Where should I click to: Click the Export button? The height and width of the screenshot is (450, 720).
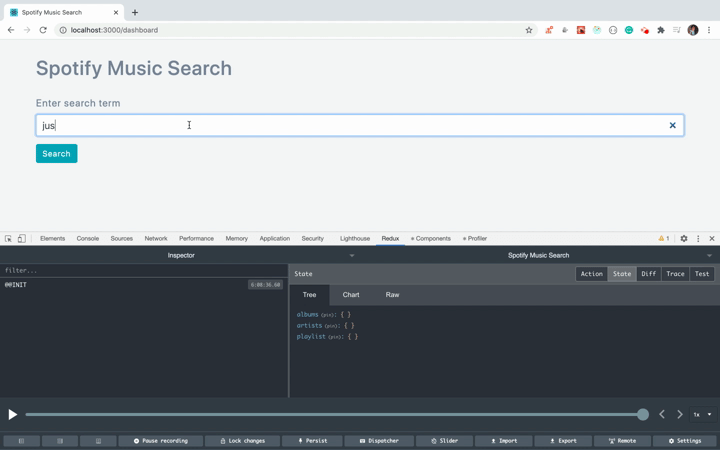pyautogui.click(x=563, y=441)
